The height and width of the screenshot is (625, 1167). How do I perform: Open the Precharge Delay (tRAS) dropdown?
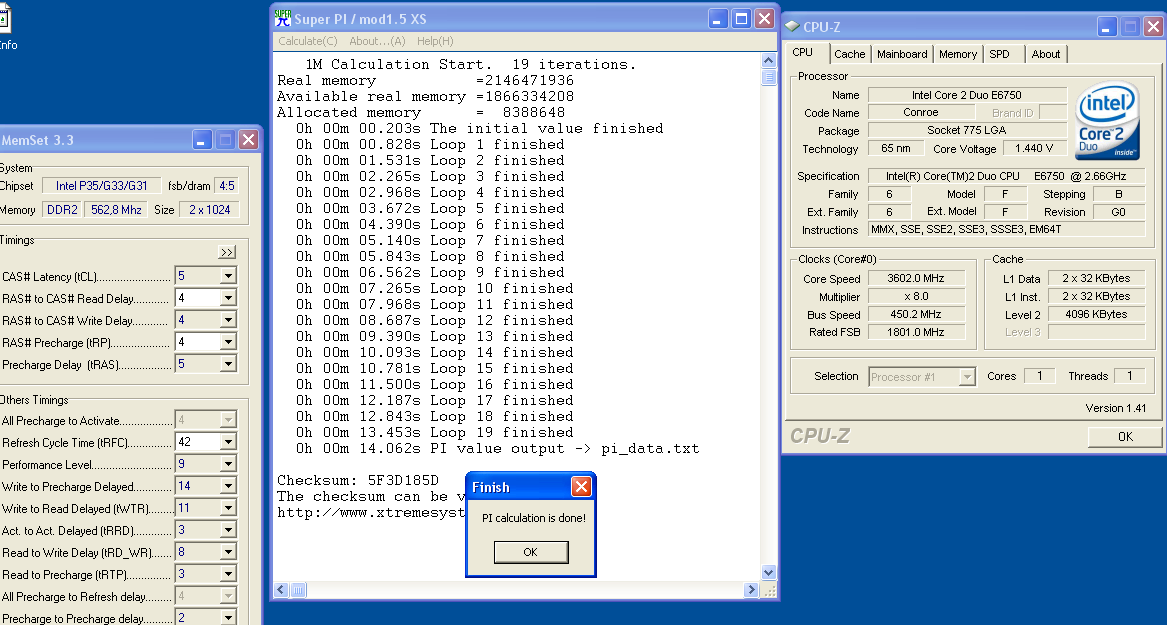[x=228, y=365]
